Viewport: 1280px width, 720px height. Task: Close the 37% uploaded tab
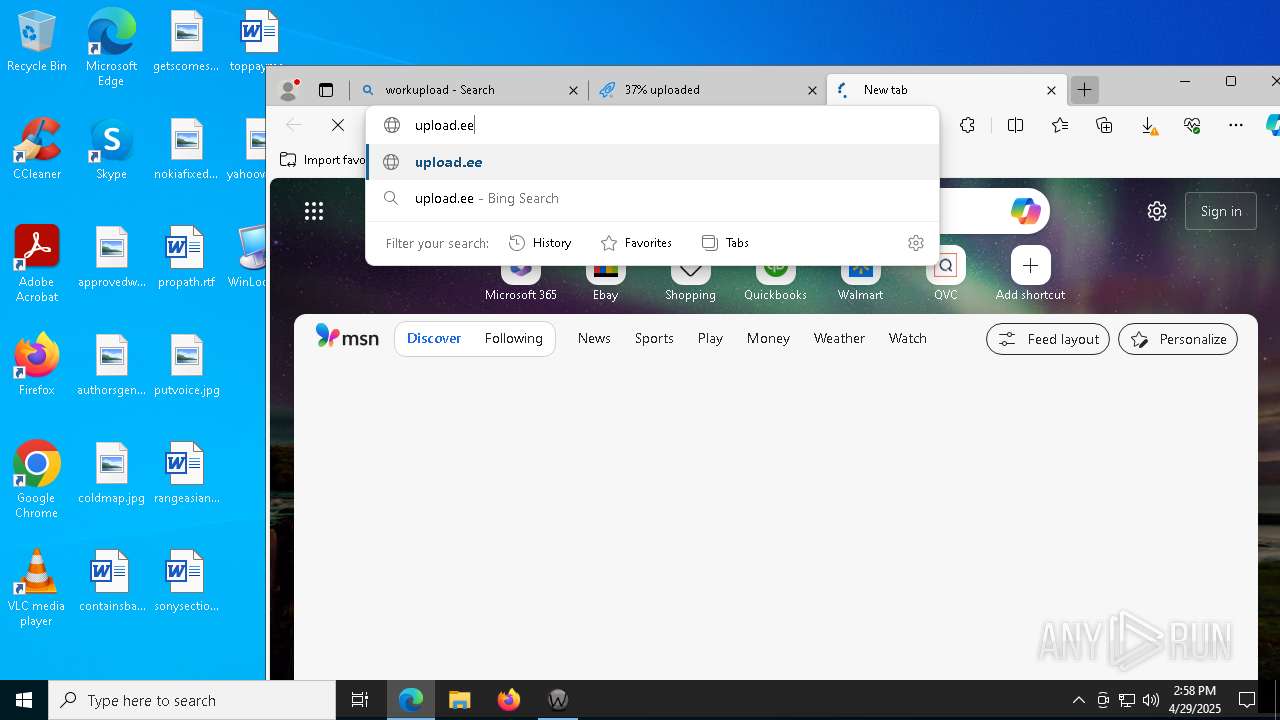812,90
